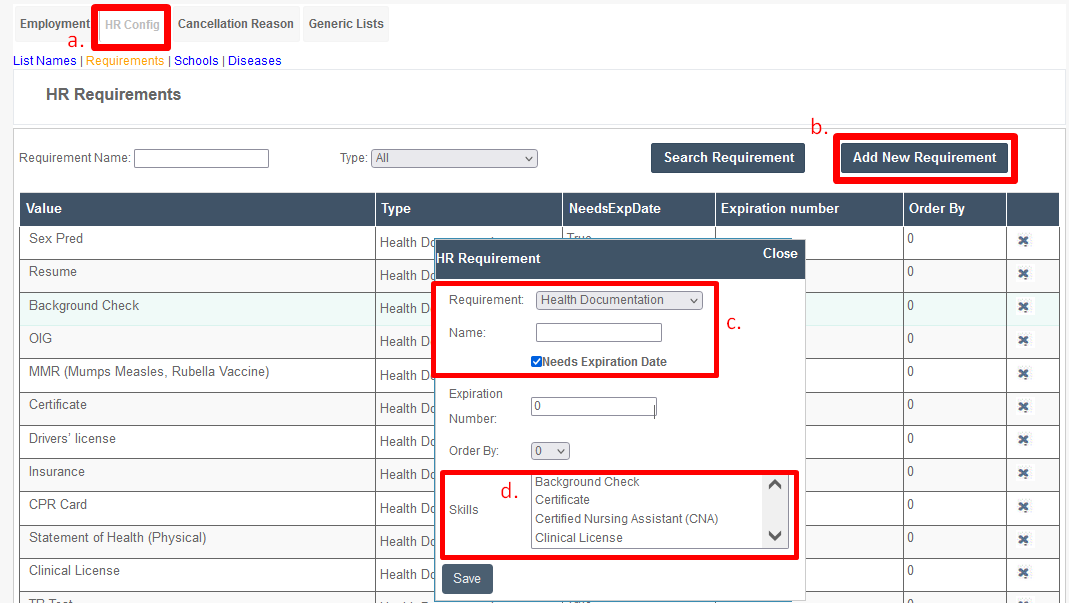The image size is (1069, 603).
Task: Delete the Clinical License requirement row
Action: 1023,573
